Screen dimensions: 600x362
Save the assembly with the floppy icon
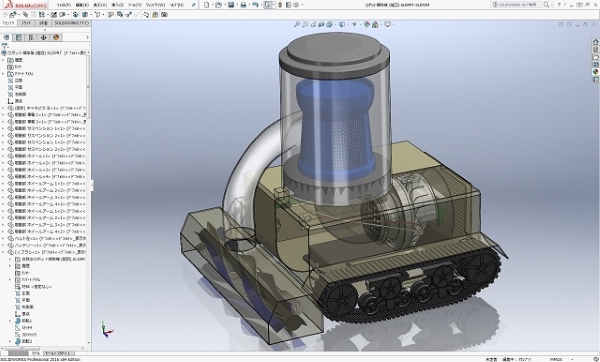coord(231,5)
